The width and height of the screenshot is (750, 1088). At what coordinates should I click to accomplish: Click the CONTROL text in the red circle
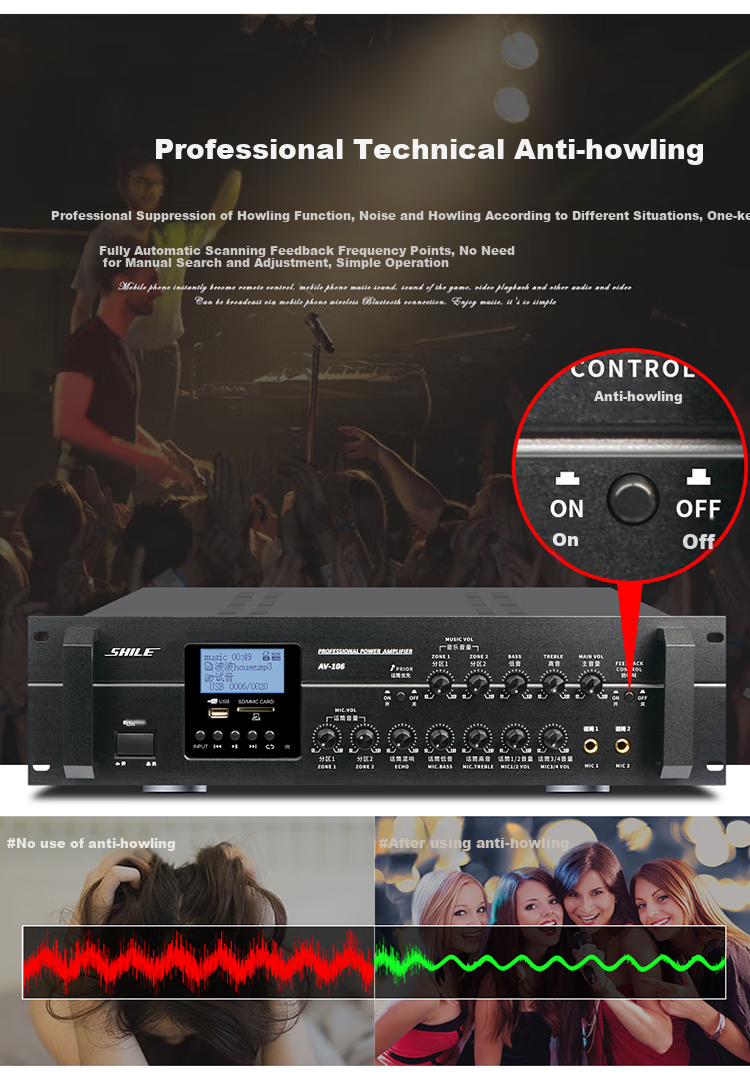click(x=633, y=370)
